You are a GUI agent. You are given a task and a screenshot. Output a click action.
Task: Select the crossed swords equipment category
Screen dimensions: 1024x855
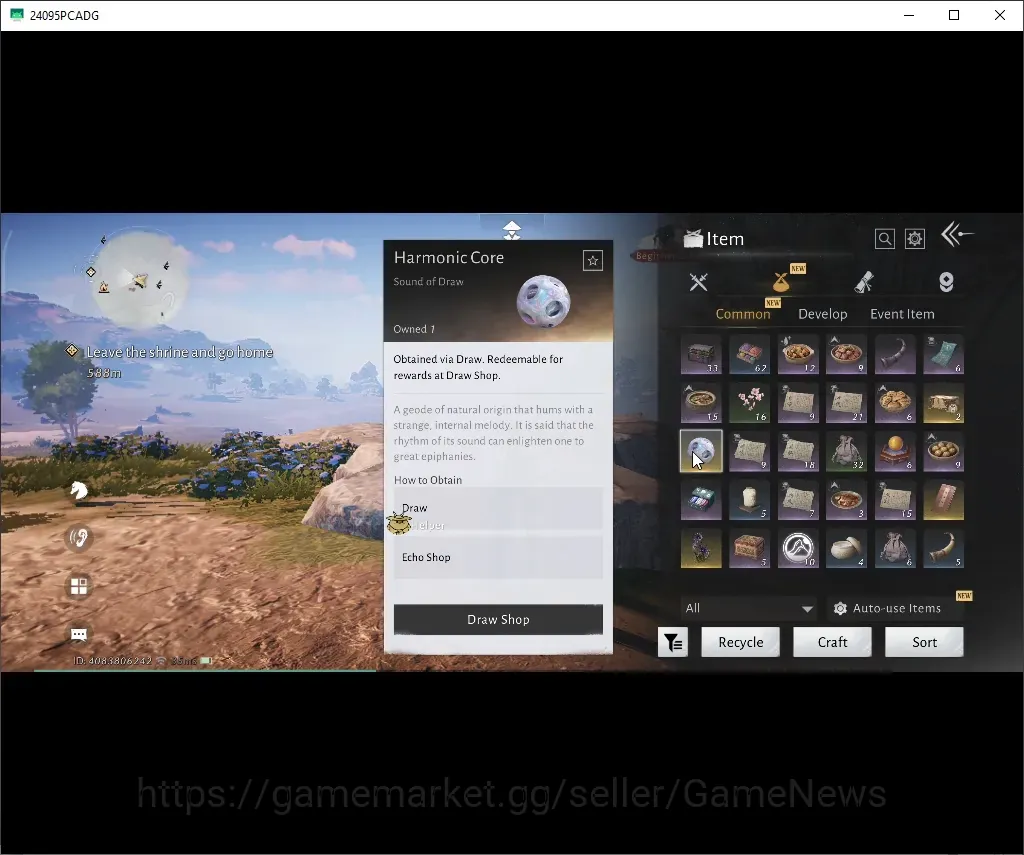click(x=699, y=282)
